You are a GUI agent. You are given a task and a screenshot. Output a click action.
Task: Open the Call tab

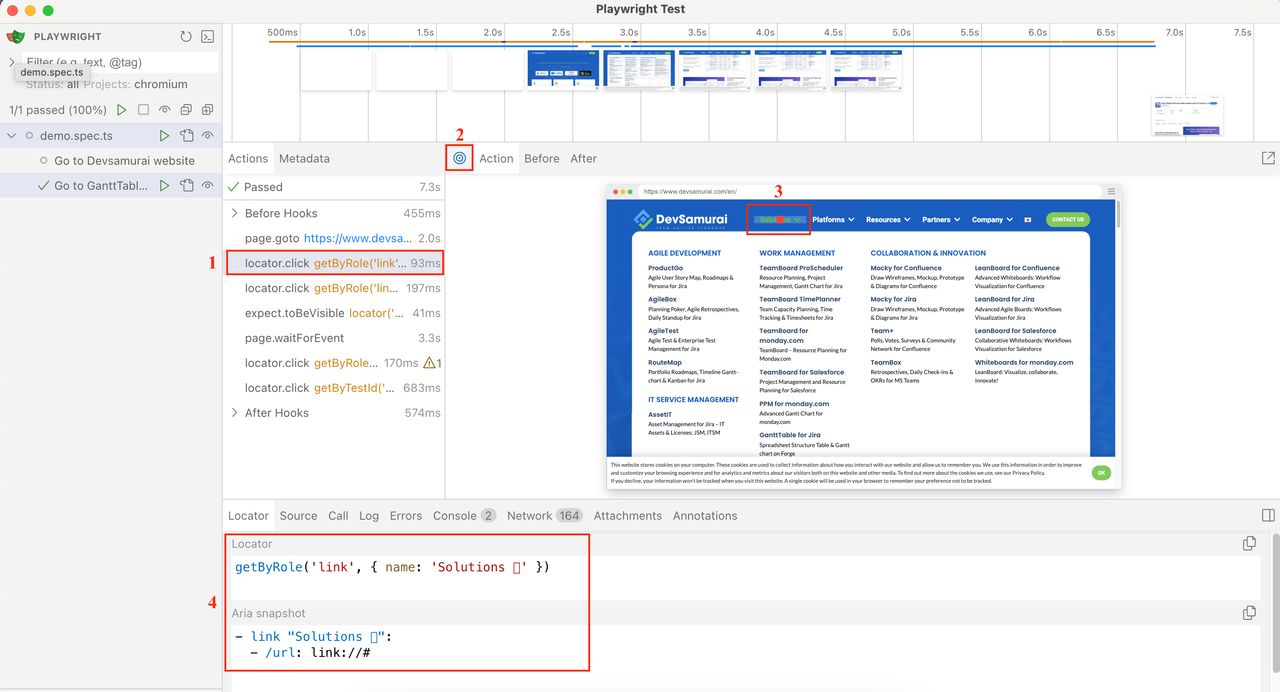click(x=338, y=516)
